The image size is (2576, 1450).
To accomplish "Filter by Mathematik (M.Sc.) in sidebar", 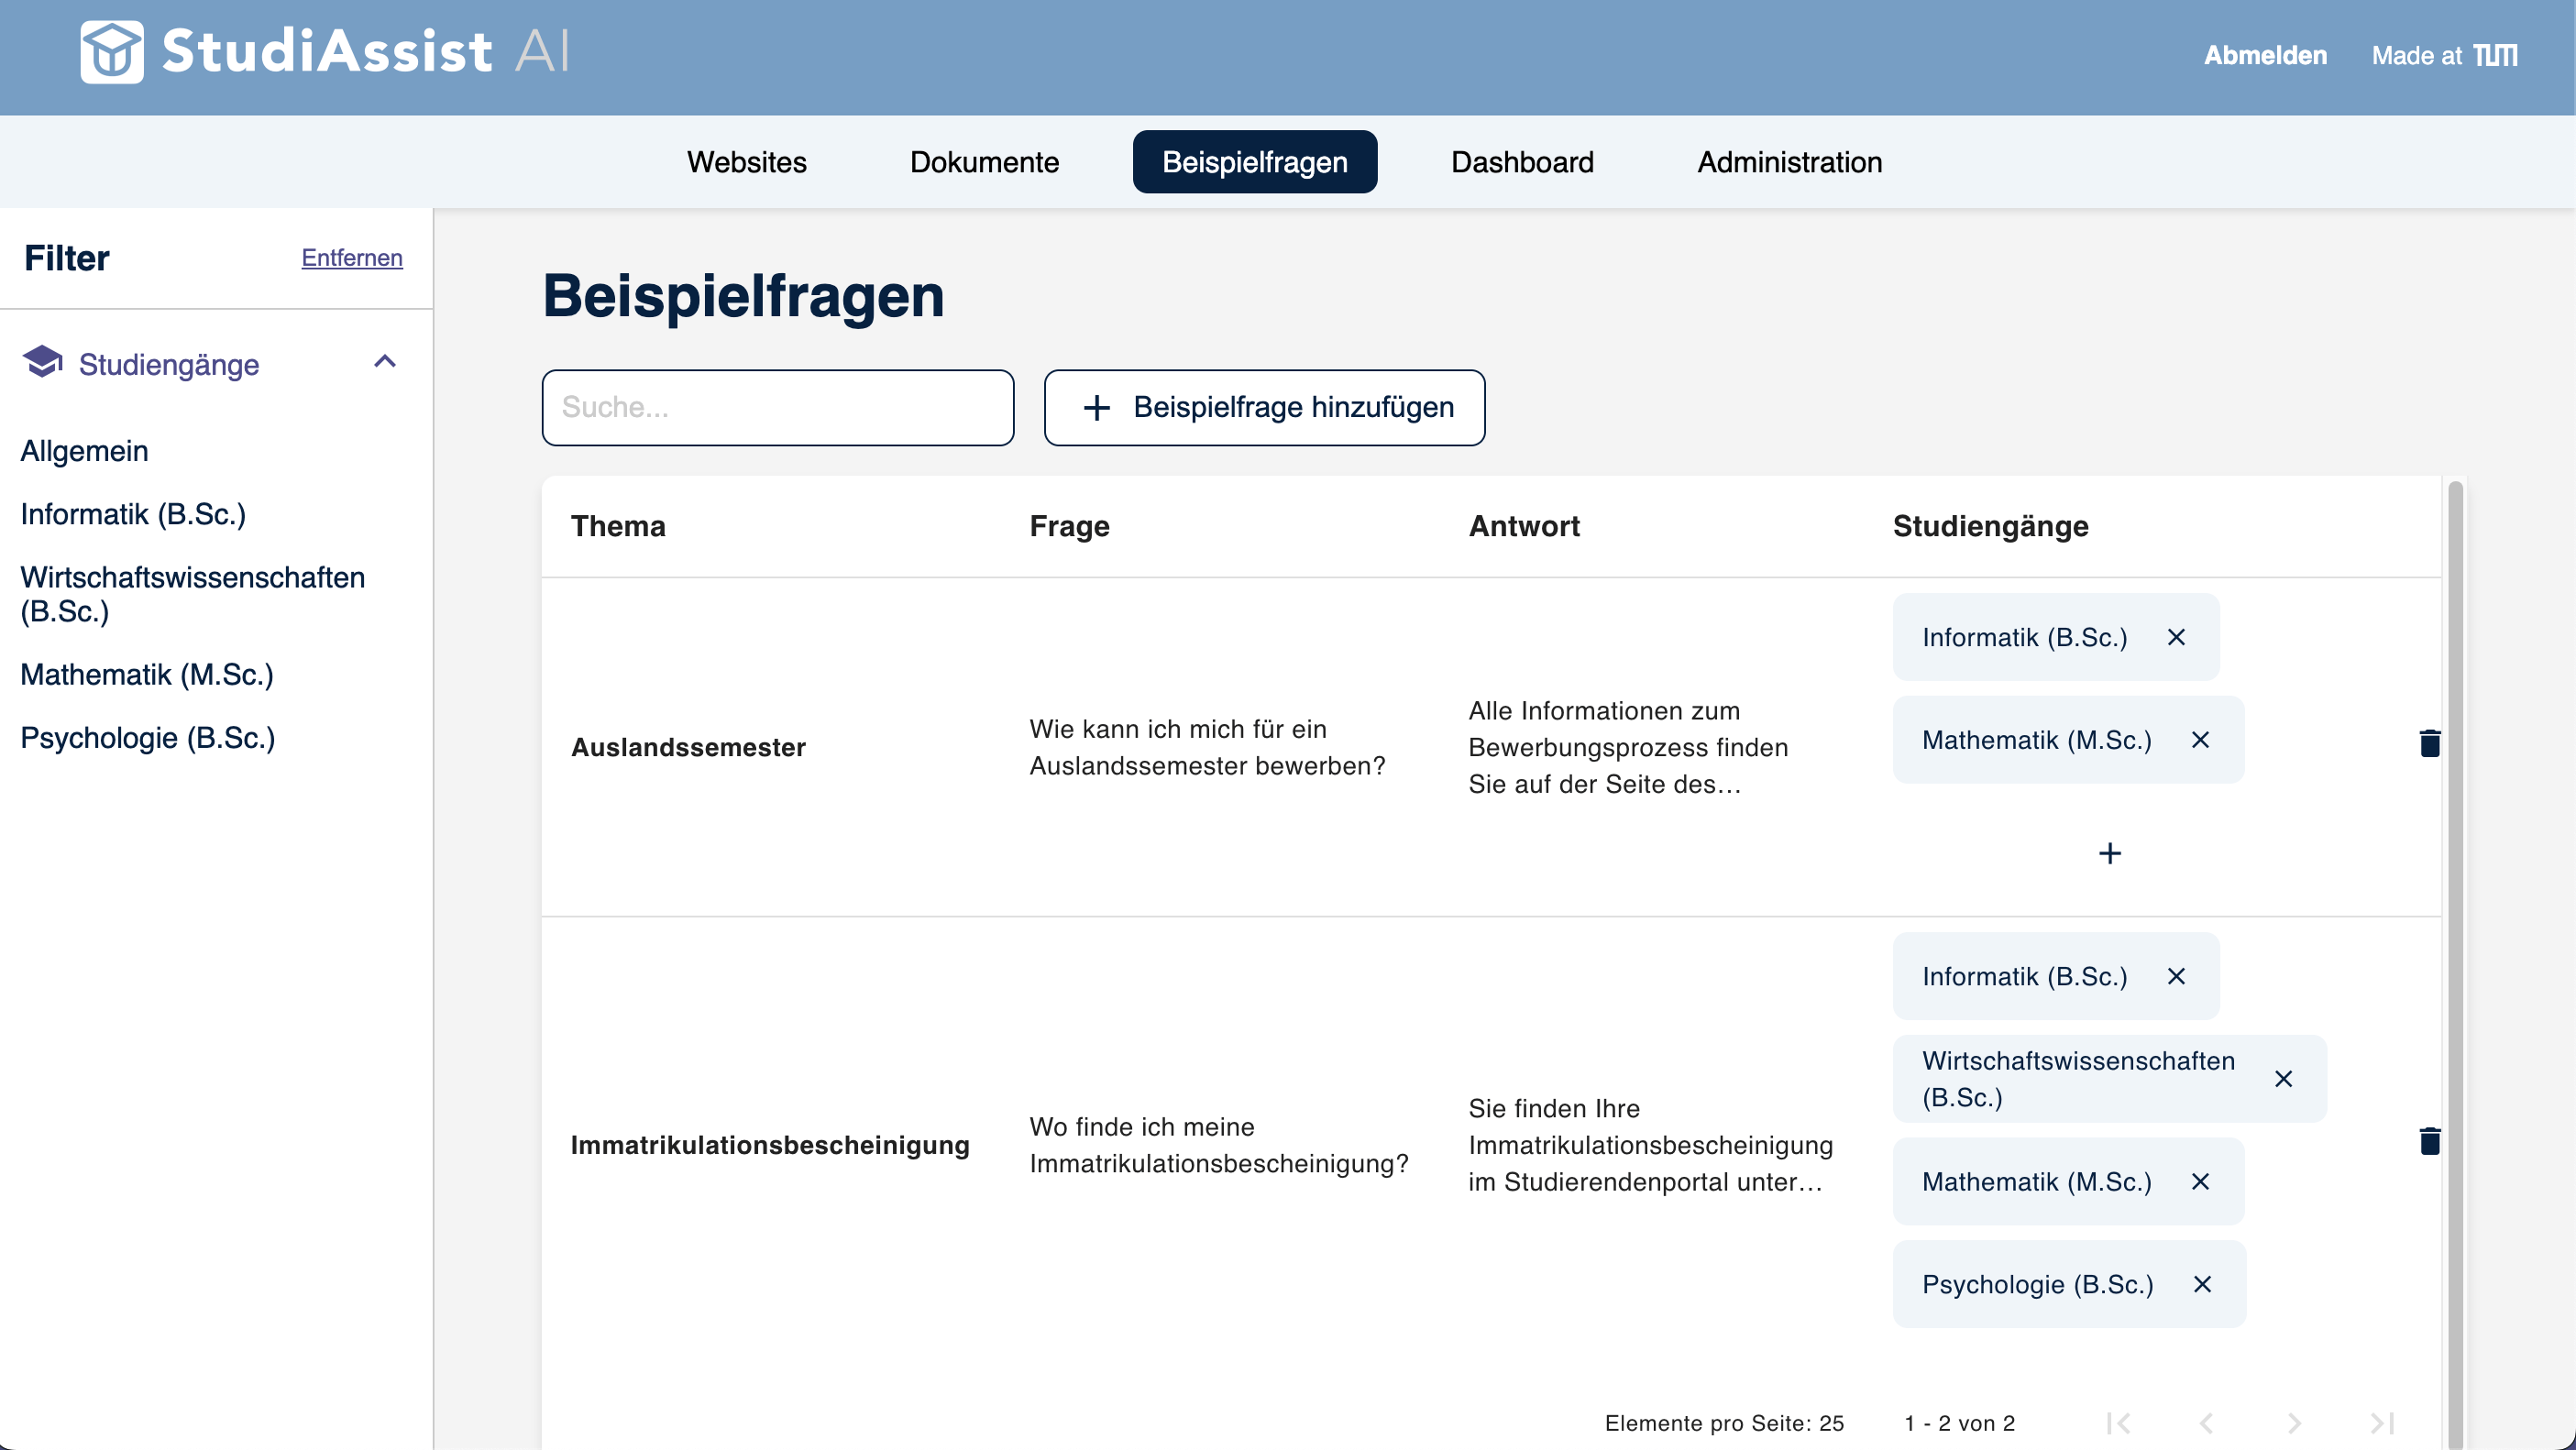I will click(147, 675).
